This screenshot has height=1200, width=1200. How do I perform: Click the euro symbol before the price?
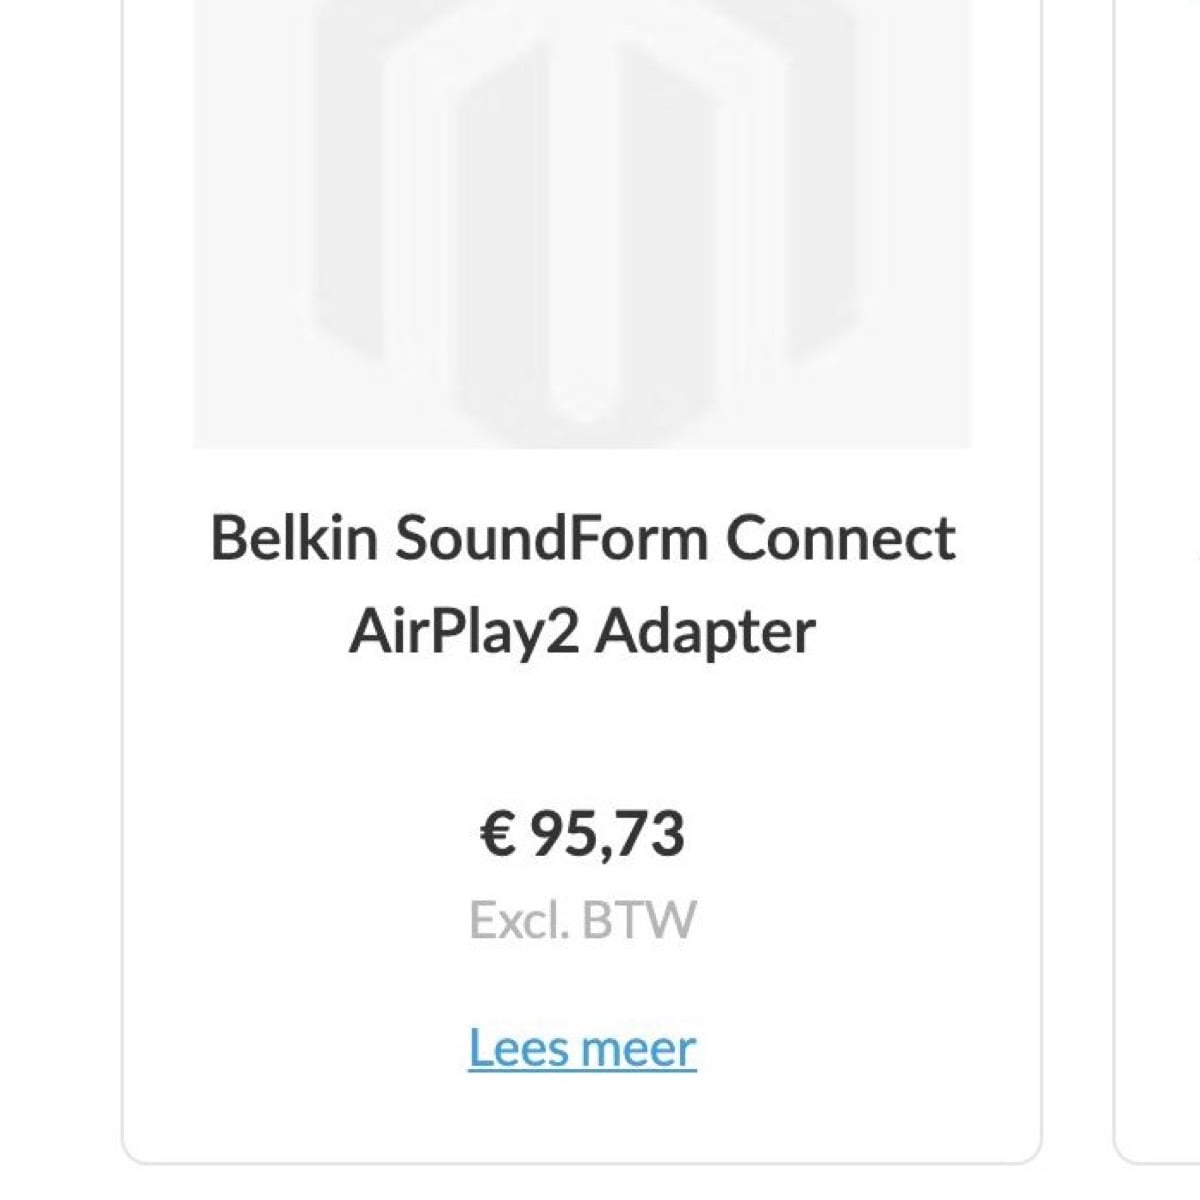(x=497, y=834)
